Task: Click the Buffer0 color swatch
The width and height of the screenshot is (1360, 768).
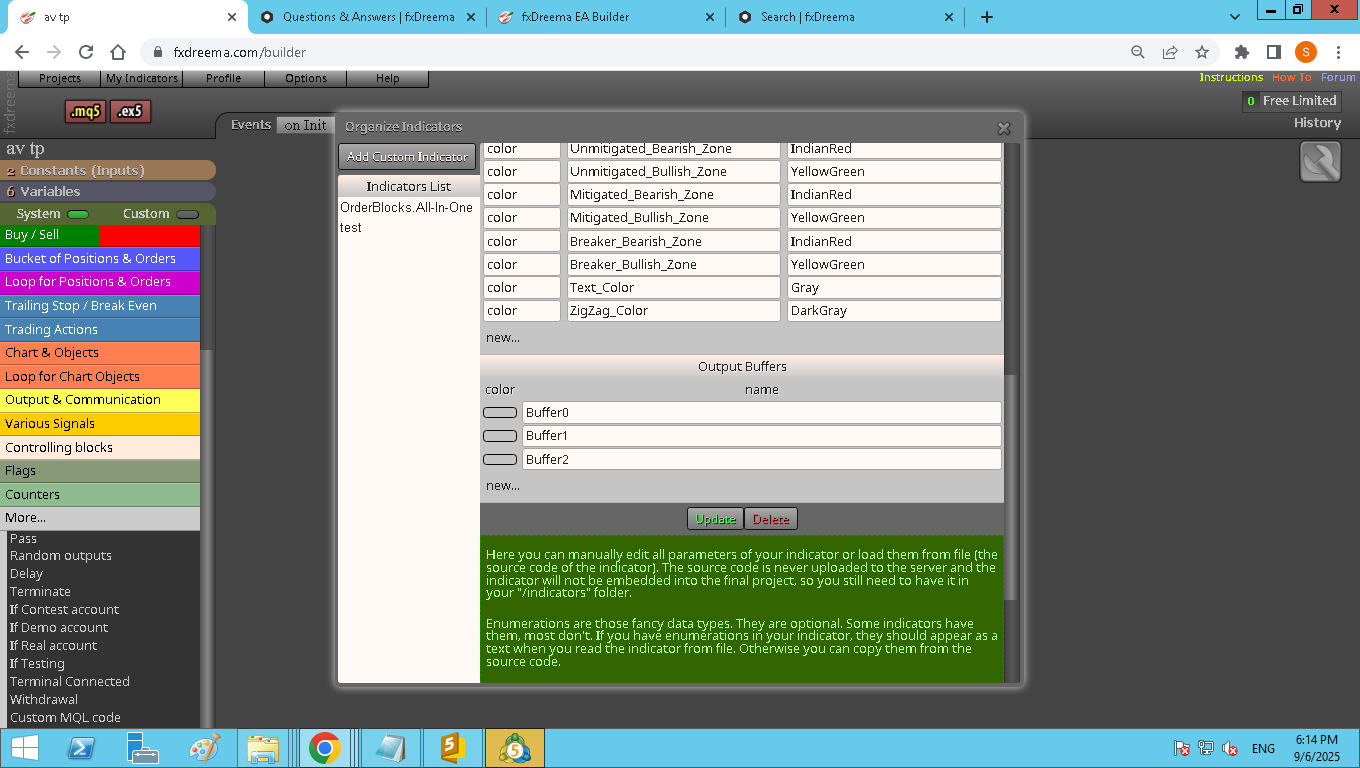Action: coord(500,412)
